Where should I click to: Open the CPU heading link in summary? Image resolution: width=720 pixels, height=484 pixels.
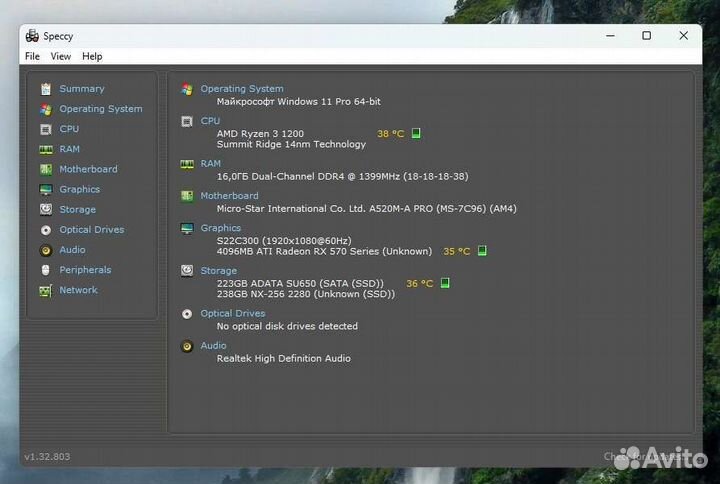(210, 121)
